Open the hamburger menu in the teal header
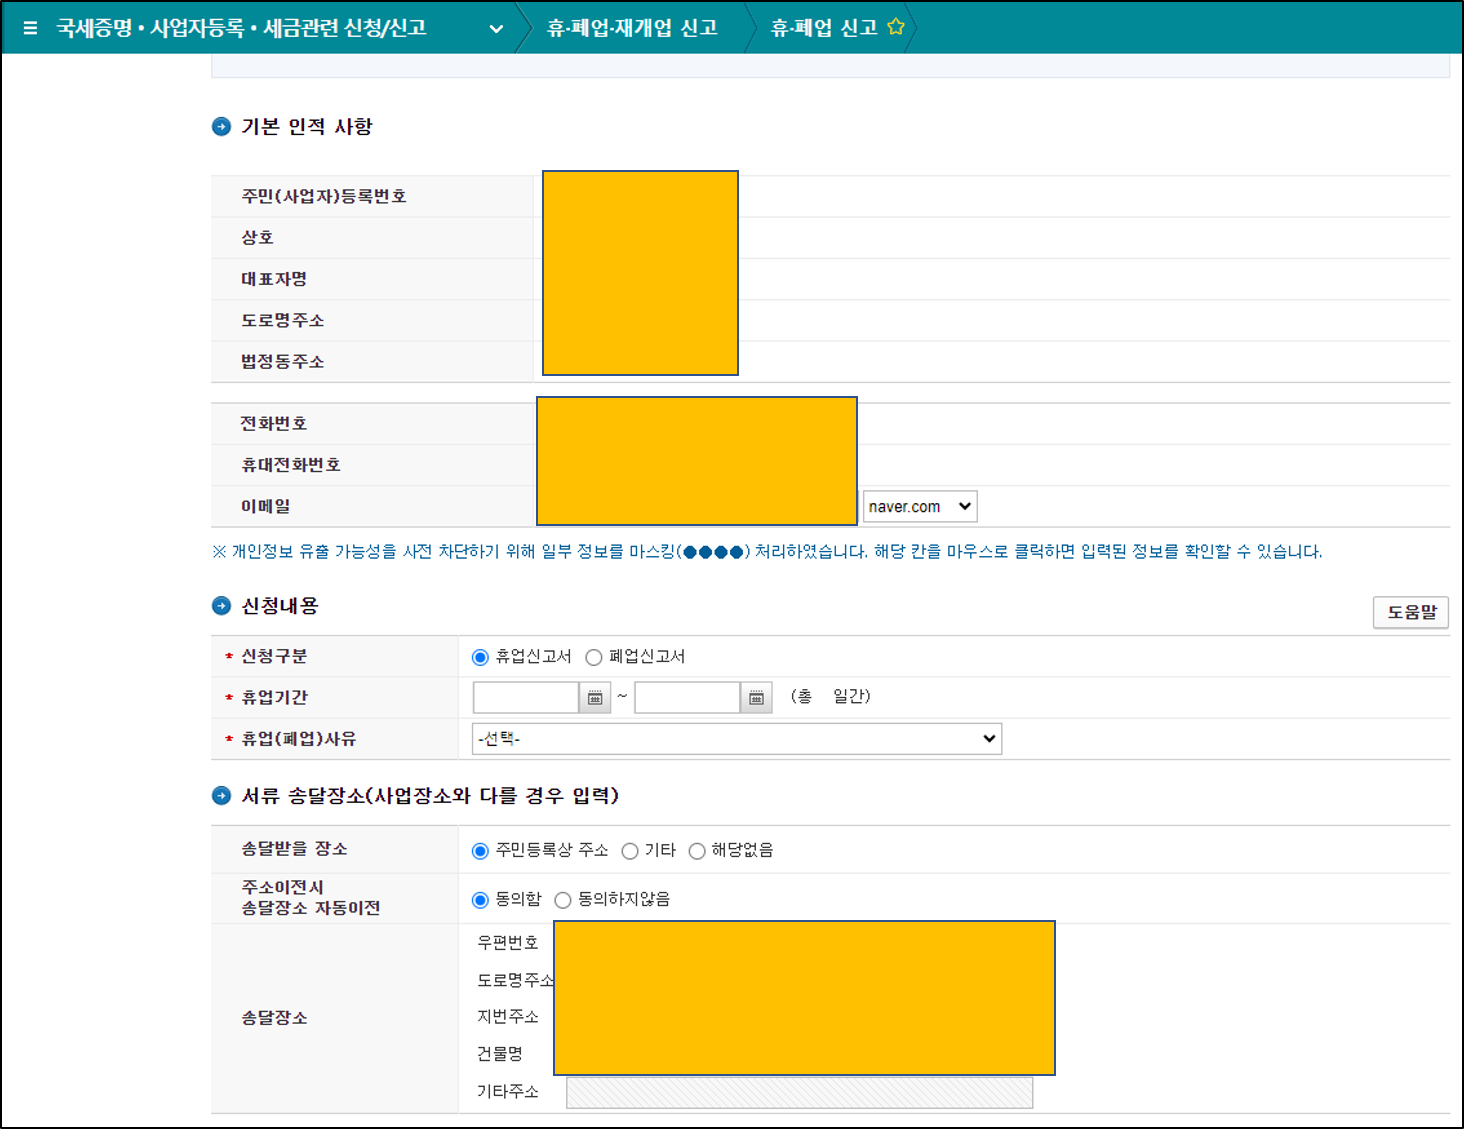The height and width of the screenshot is (1129, 1464). (29, 28)
